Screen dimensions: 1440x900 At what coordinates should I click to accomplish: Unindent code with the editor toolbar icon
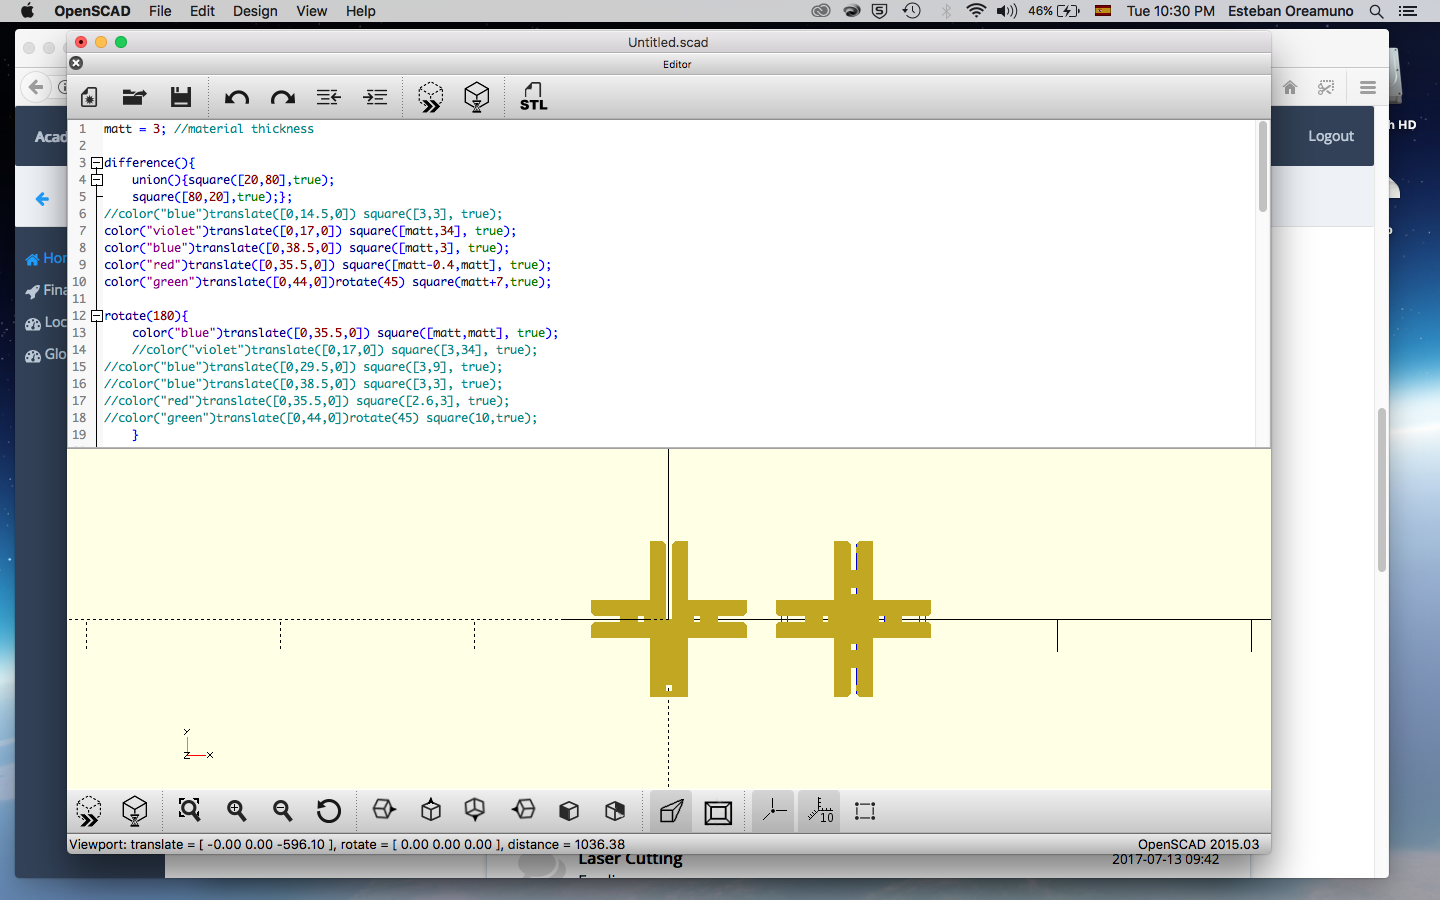click(x=329, y=97)
